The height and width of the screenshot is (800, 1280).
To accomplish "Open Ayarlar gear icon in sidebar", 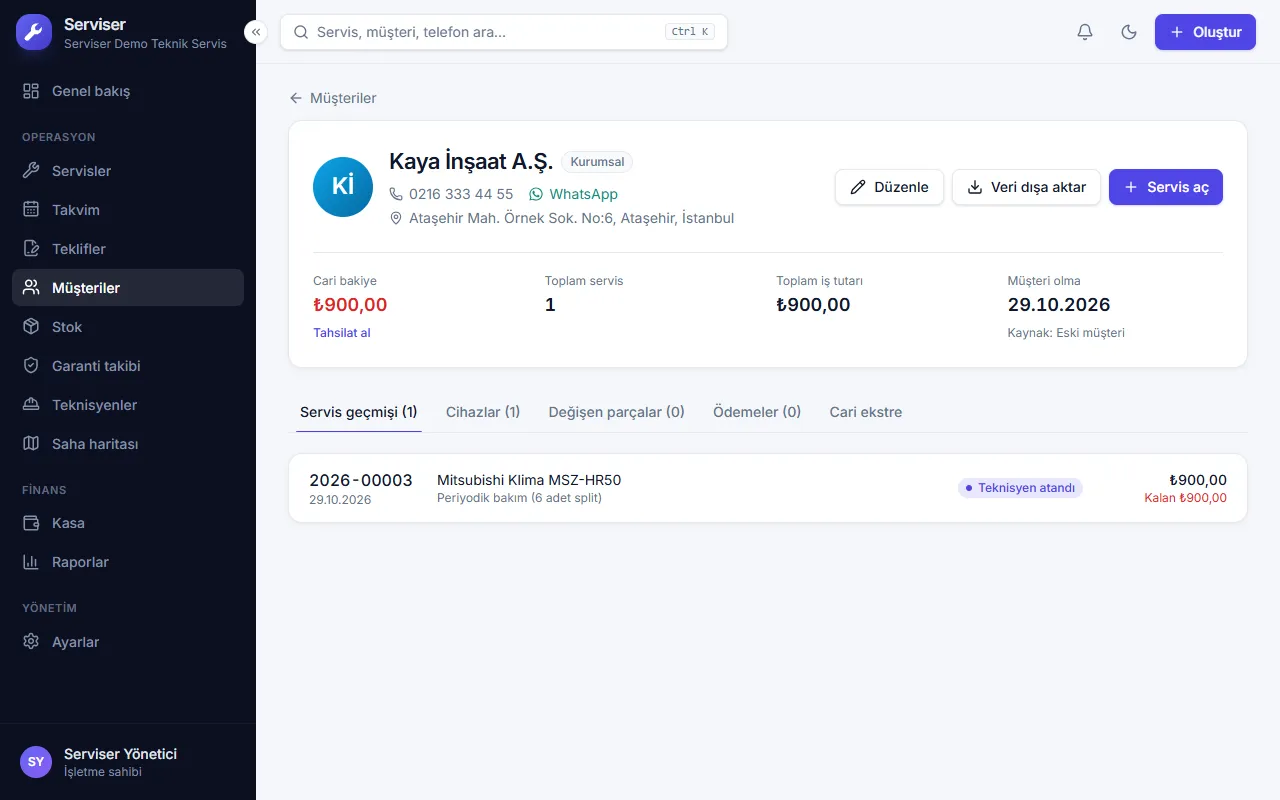I will [x=31, y=642].
